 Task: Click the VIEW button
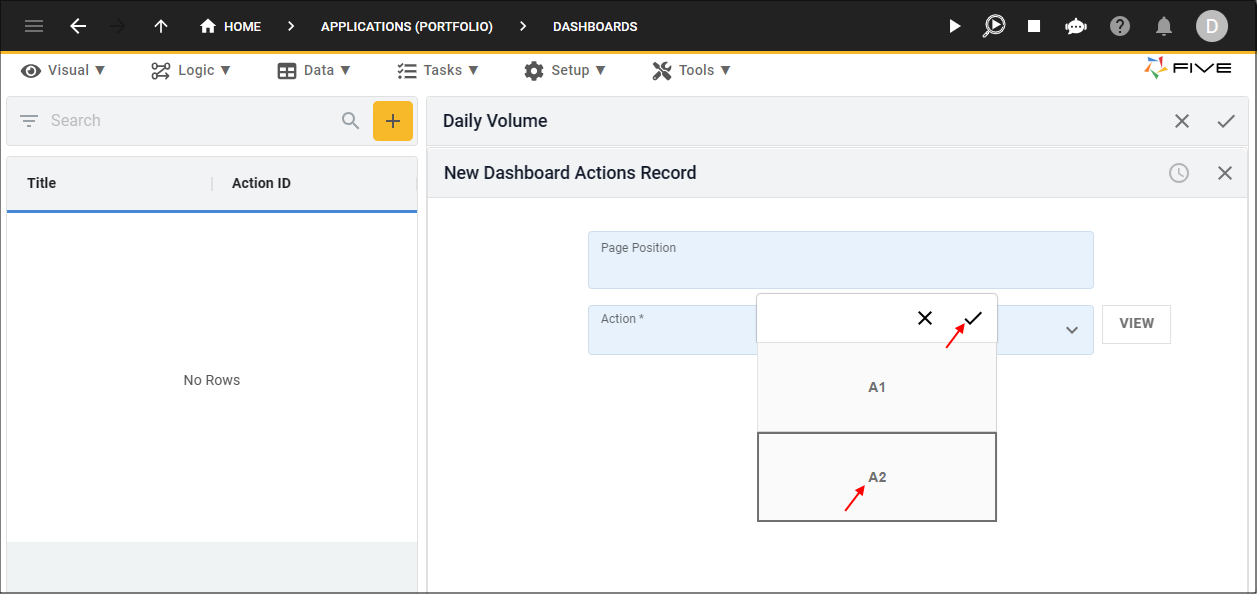tap(1136, 324)
